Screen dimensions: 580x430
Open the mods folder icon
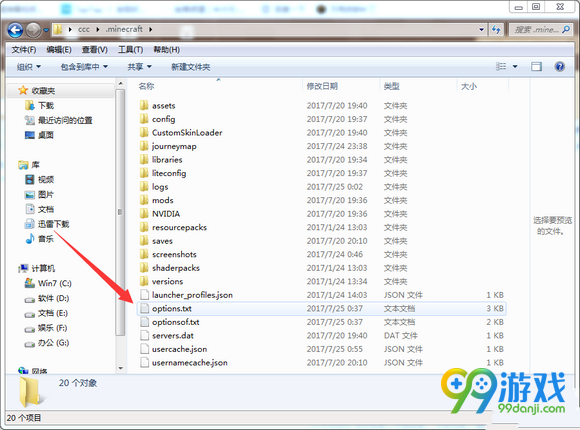tap(144, 200)
